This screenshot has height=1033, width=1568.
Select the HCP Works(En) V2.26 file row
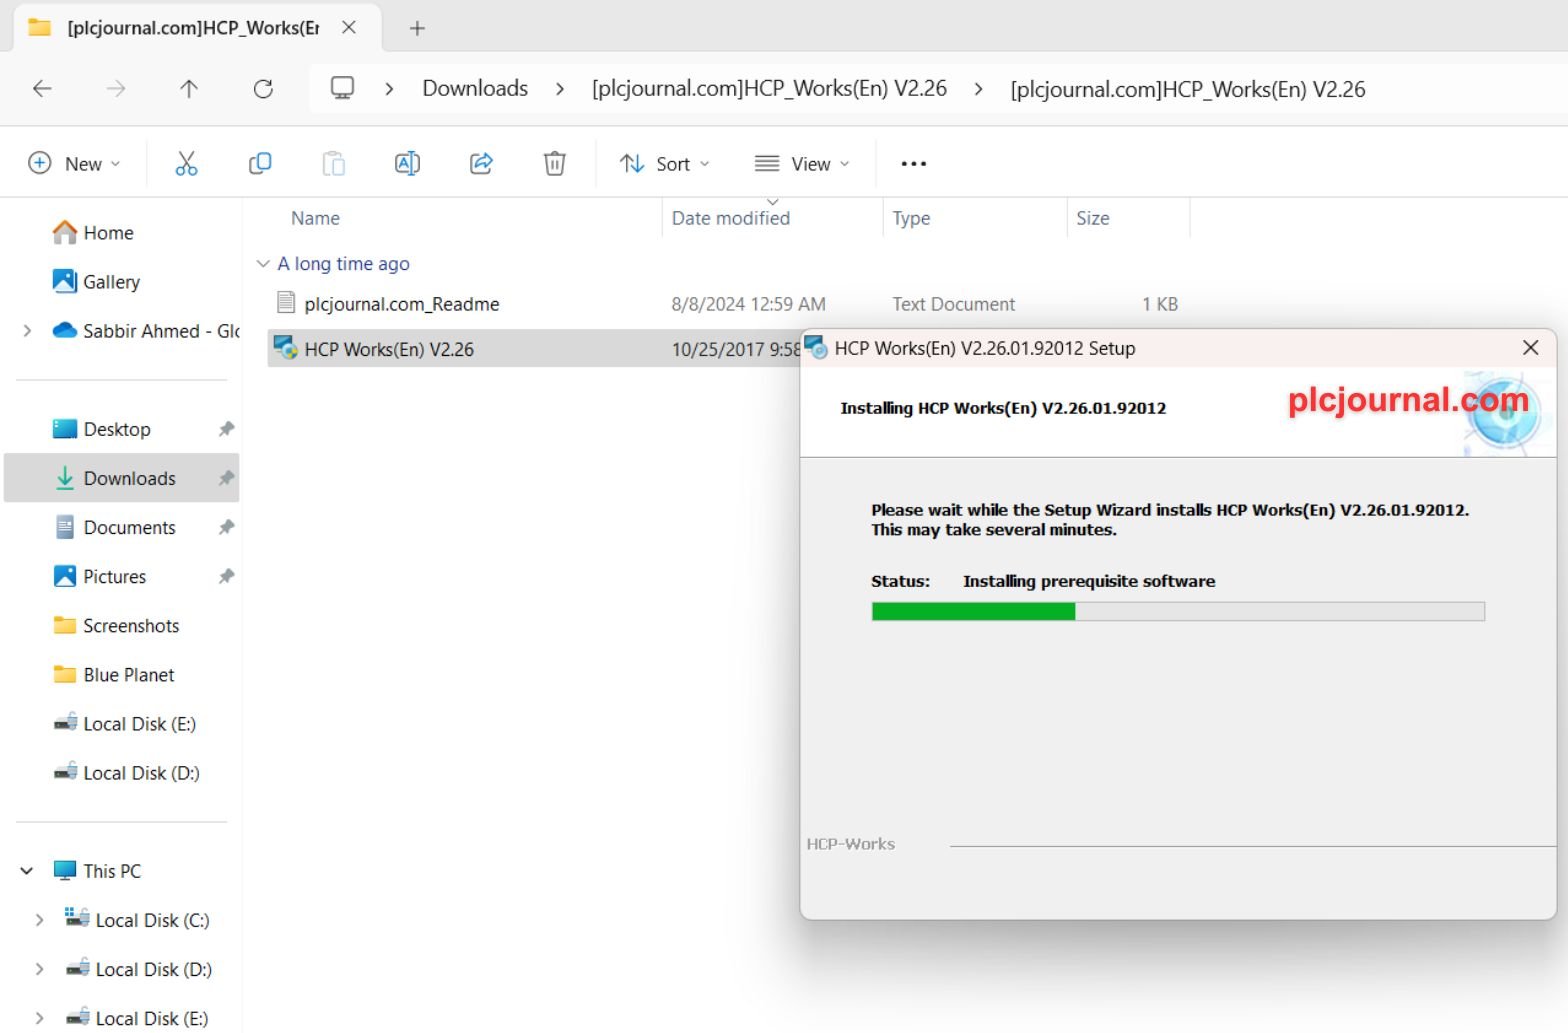(x=534, y=348)
